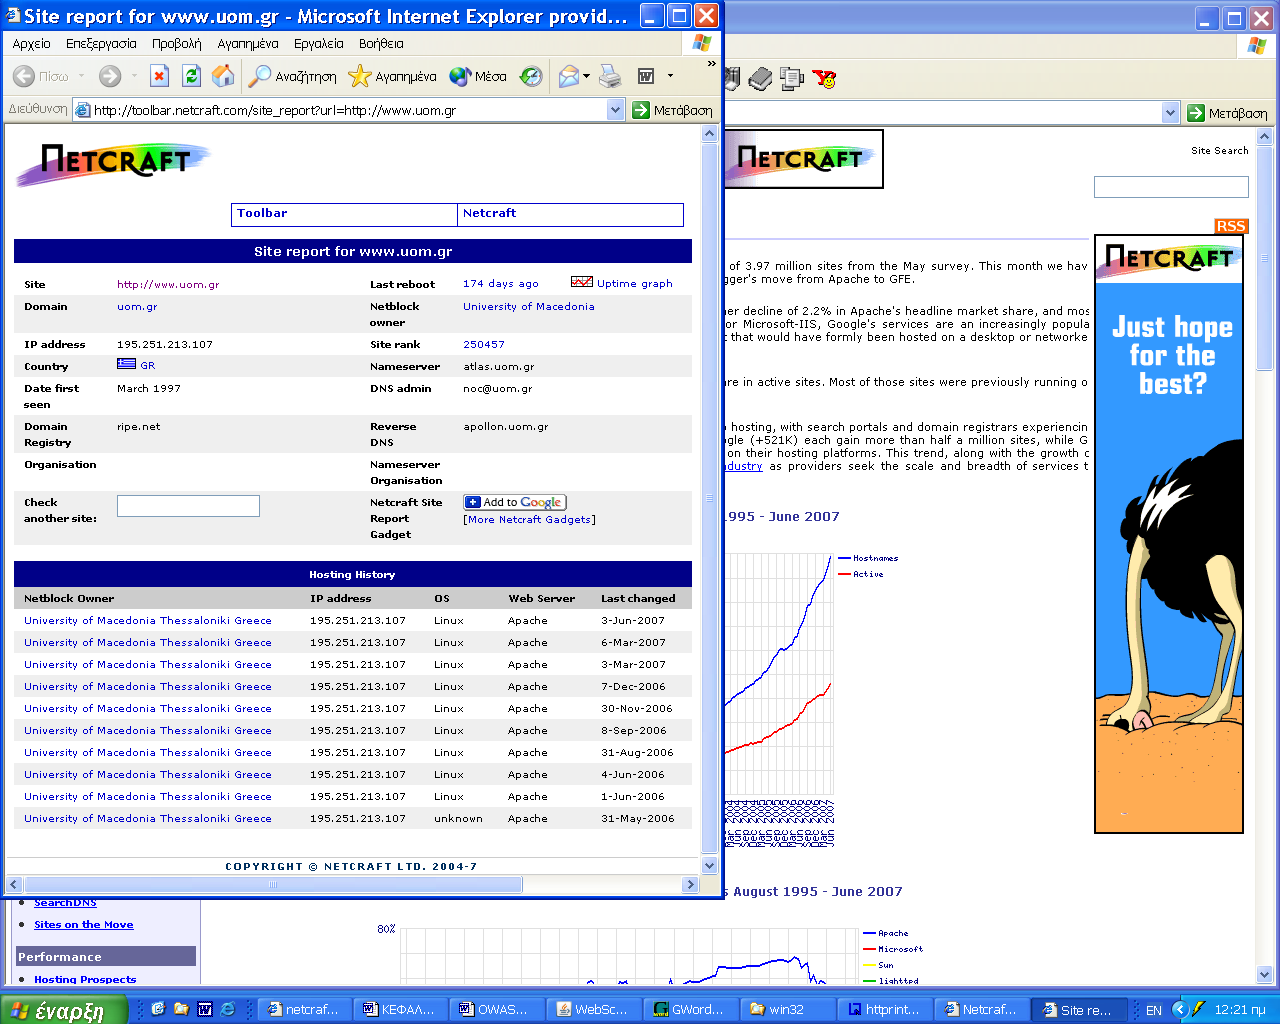Open back window address bar dropdown
Screen dimensions: 1280x1024
click(1171, 113)
